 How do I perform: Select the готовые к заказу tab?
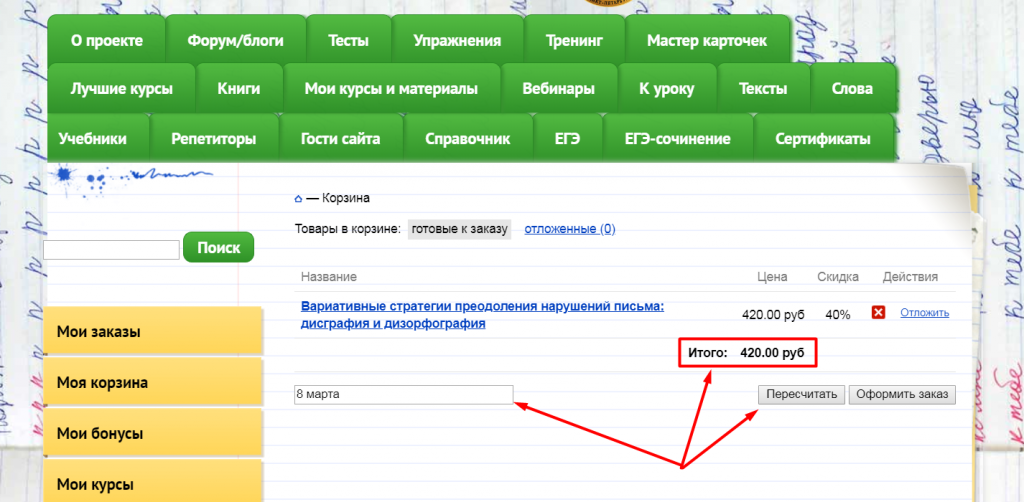460,229
